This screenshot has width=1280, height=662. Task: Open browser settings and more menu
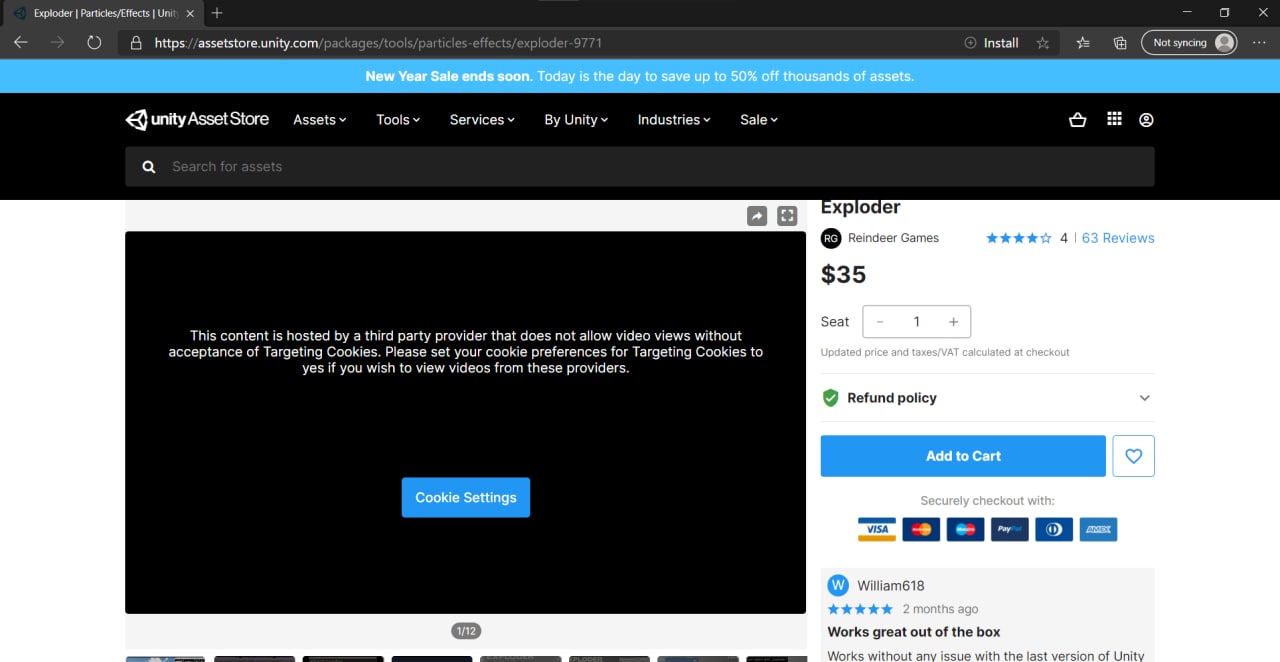tap(1259, 43)
